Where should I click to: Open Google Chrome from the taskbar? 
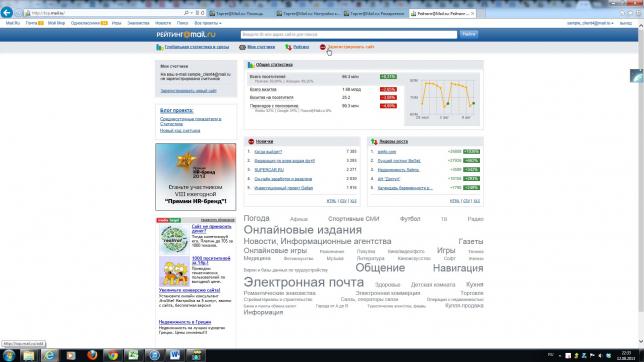pyautogui.click(x=113, y=355)
